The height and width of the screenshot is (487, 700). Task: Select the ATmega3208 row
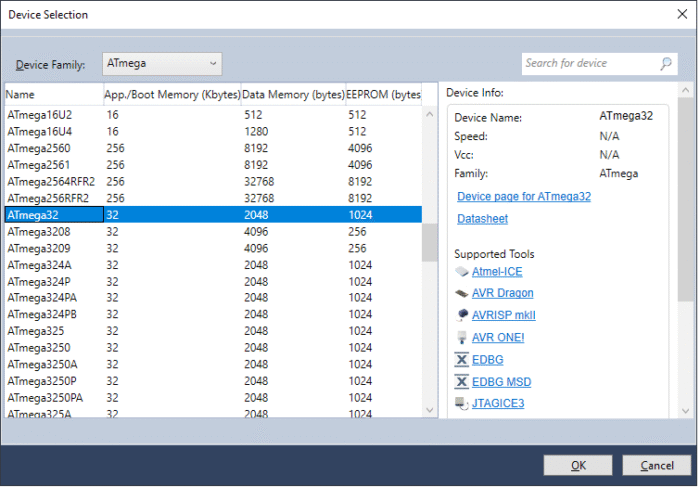point(213,232)
